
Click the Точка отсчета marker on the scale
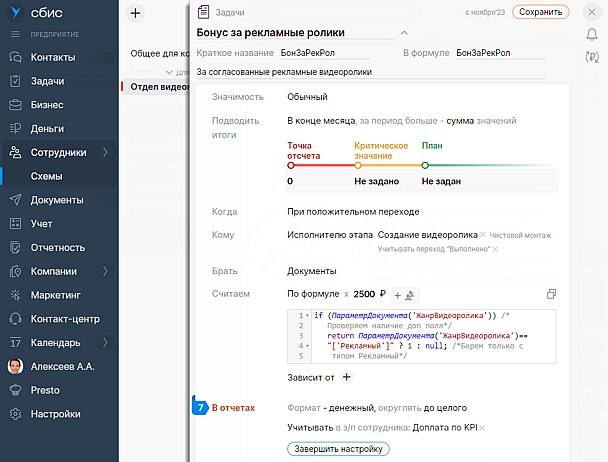291,165
